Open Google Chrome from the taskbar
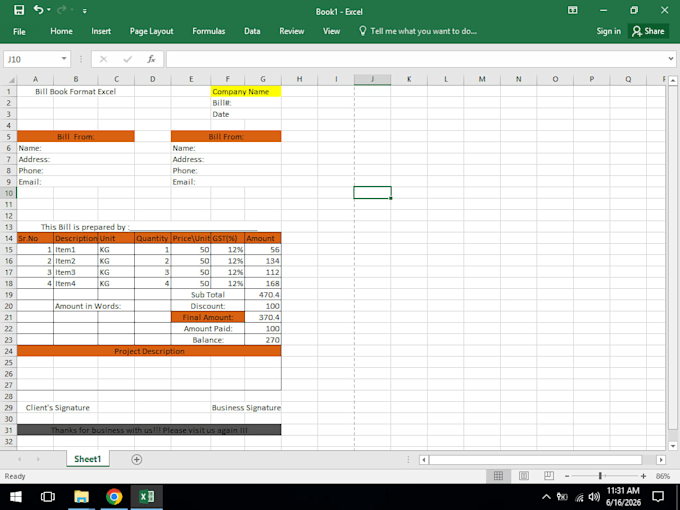The width and height of the screenshot is (680, 510). tap(114, 497)
